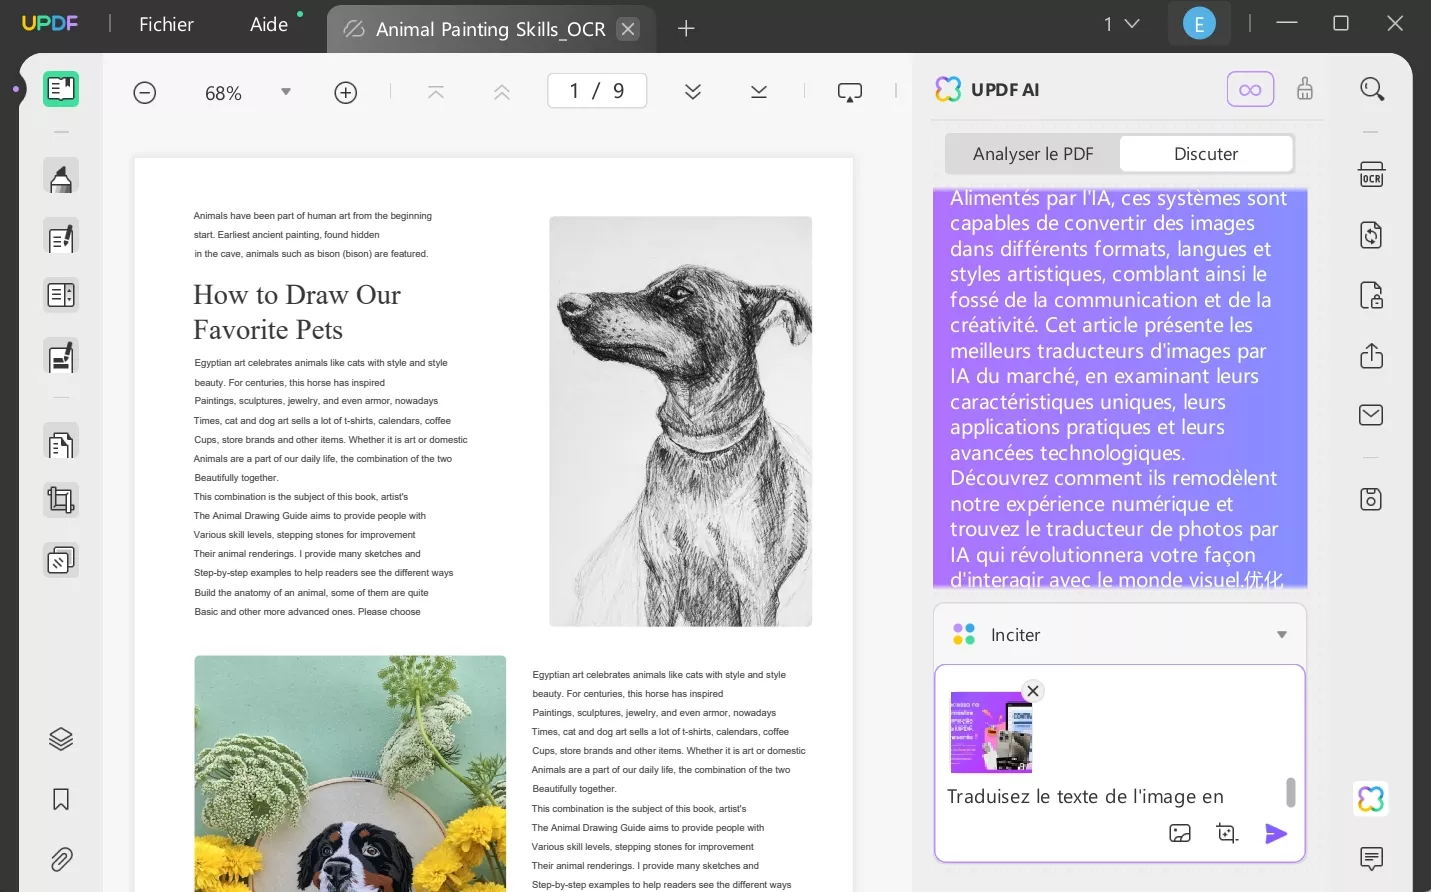Jump to the last page
The width and height of the screenshot is (1431, 892).
pyautogui.click(x=759, y=92)
